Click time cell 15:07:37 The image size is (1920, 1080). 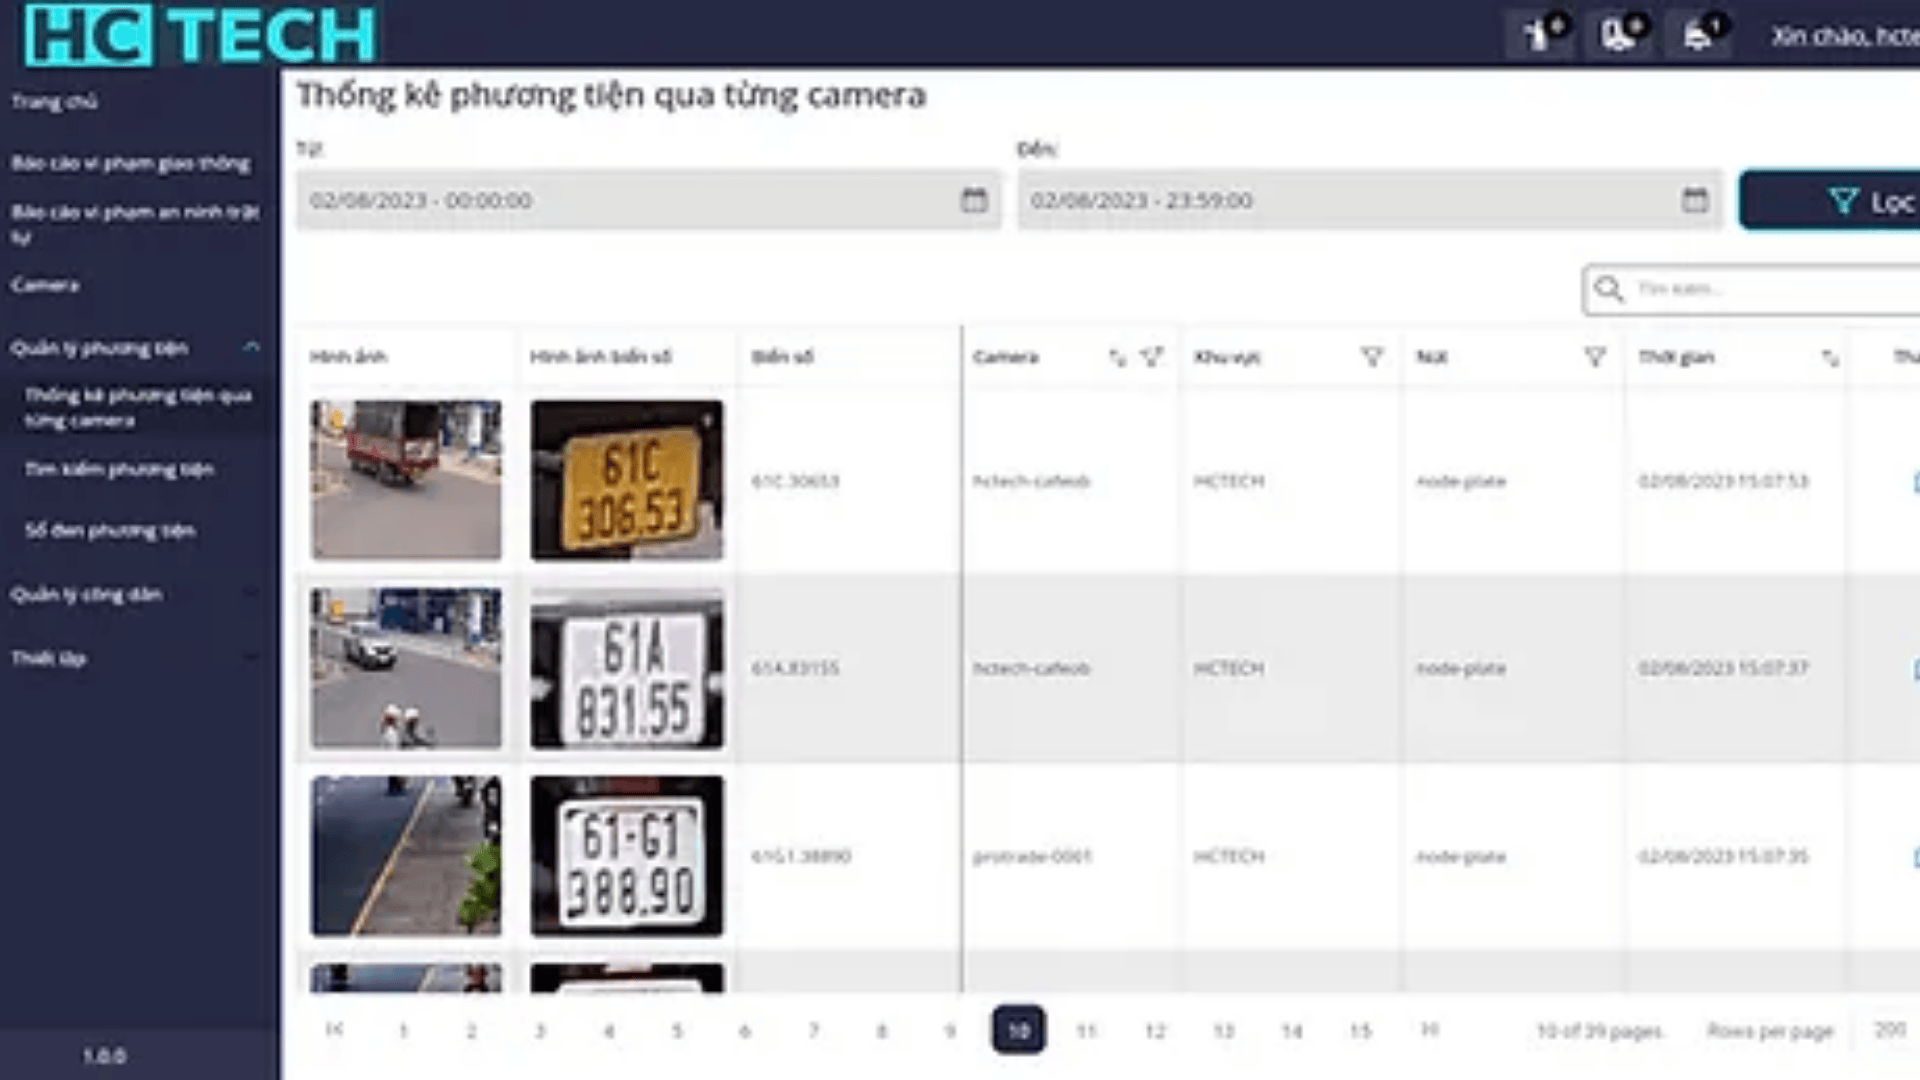pos(1723,668)
